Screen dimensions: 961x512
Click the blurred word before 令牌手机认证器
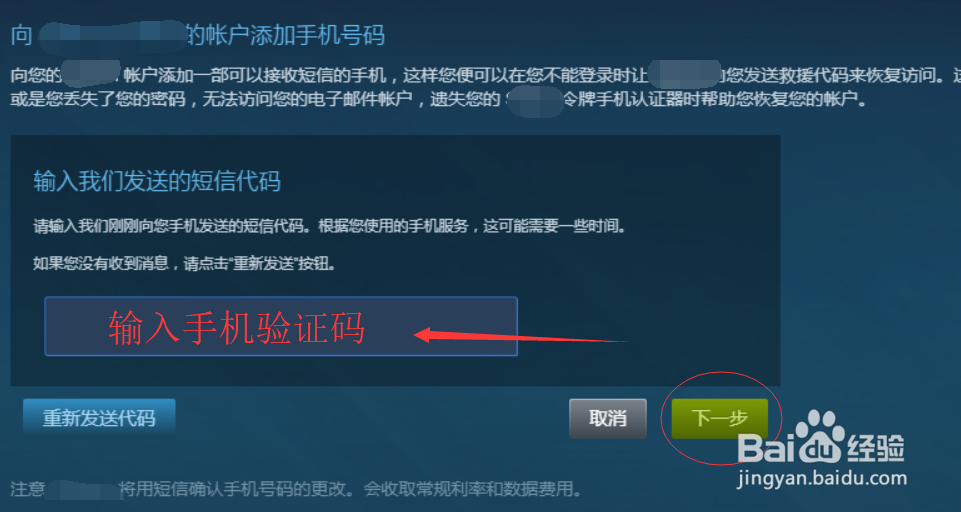click(534, 101)
